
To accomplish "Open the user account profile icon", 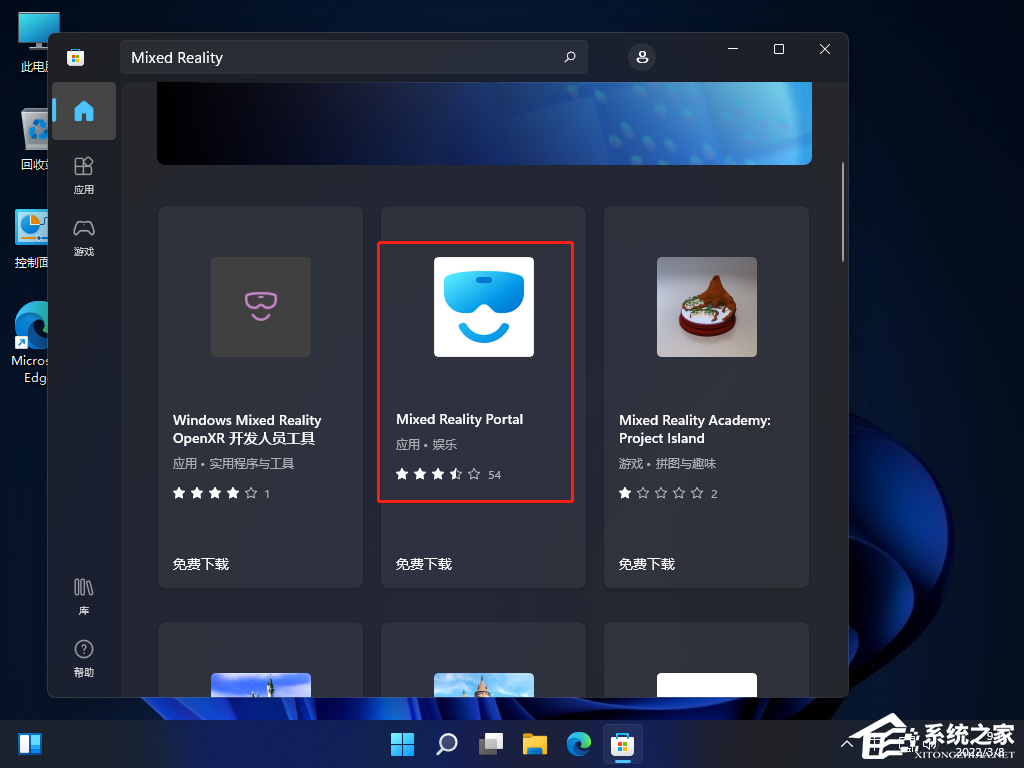I will click(642, 57).
